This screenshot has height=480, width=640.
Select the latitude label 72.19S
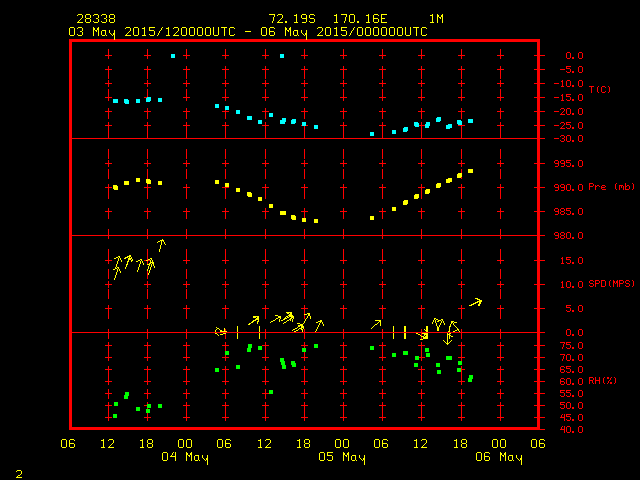click(x=289, y=19)
